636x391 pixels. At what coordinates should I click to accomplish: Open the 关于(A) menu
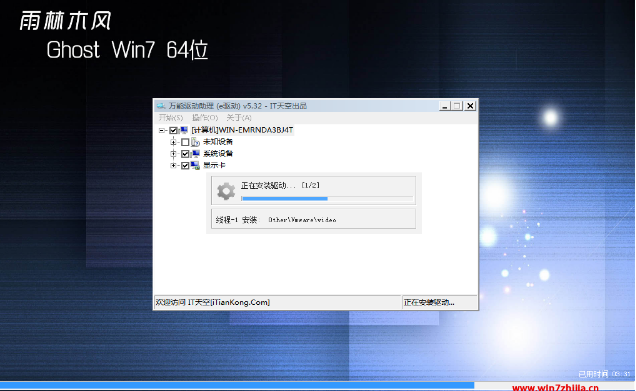239,118
